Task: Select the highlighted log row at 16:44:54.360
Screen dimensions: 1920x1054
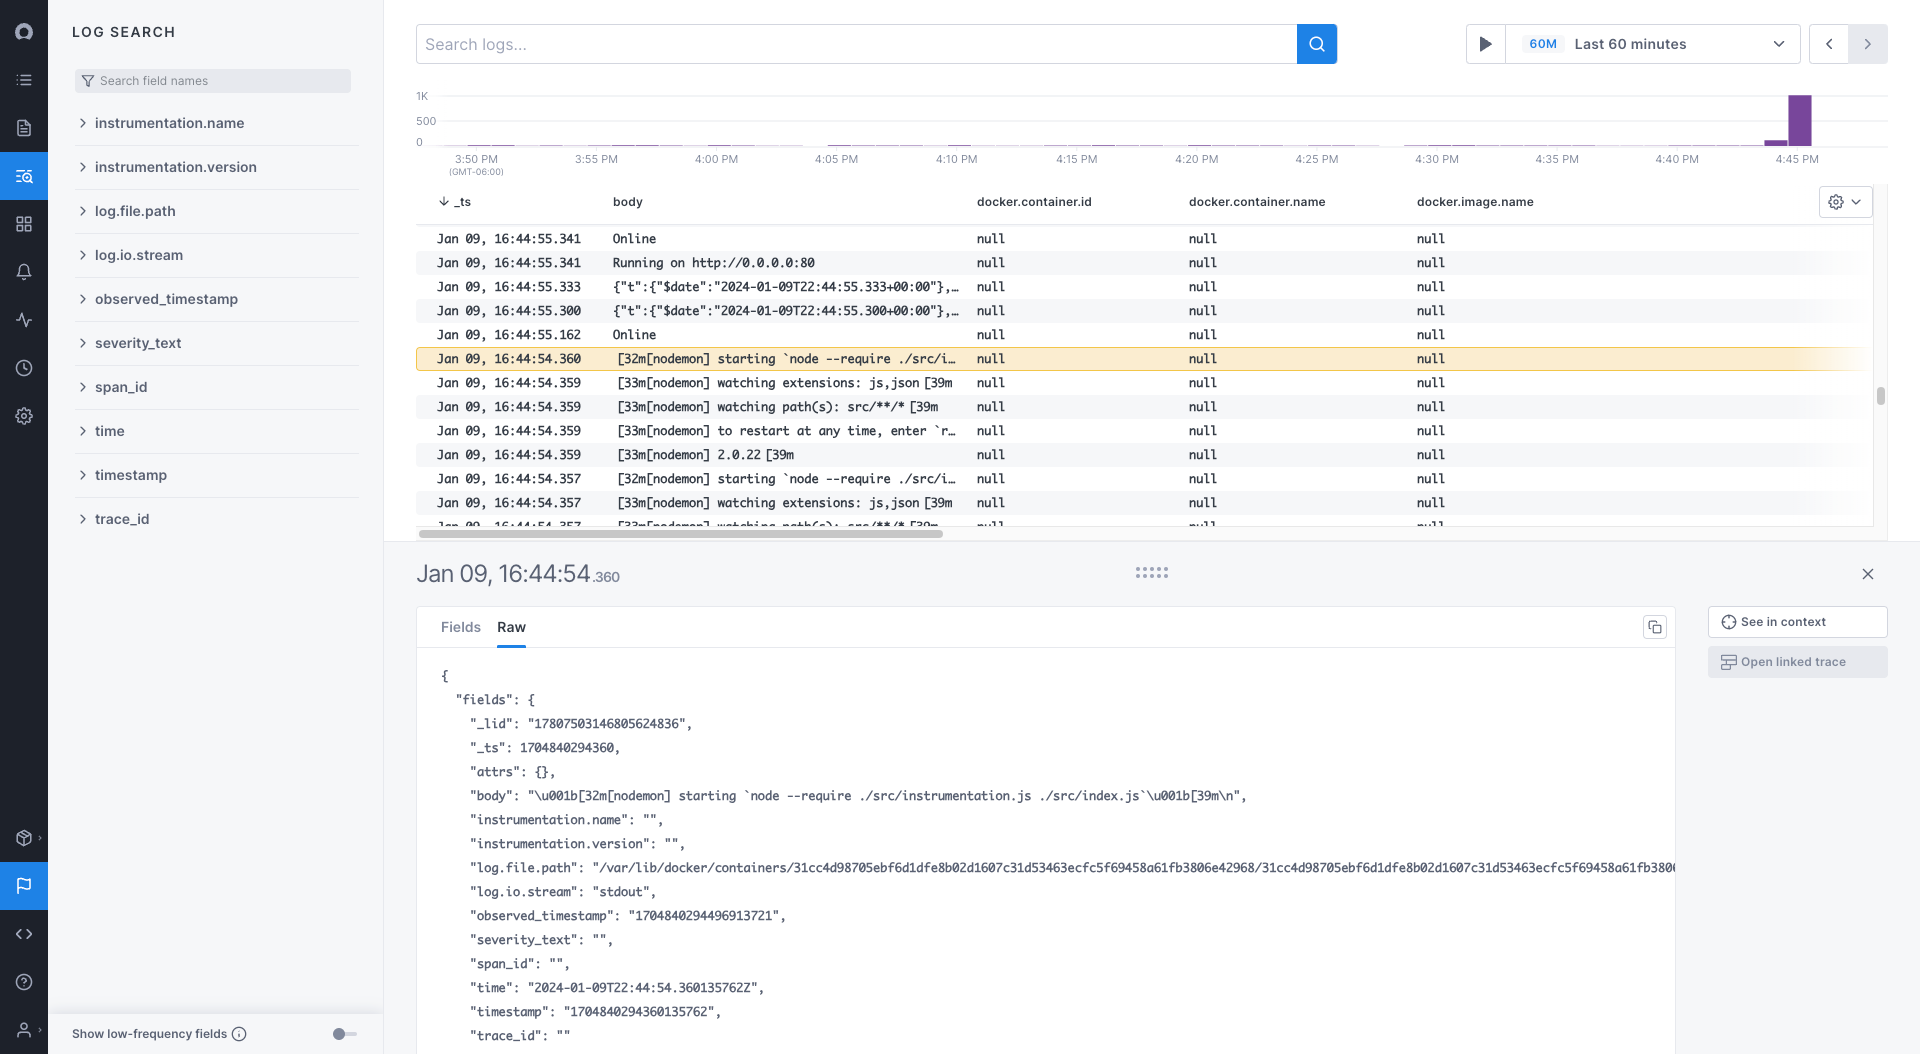Action: coord(1144,359)
